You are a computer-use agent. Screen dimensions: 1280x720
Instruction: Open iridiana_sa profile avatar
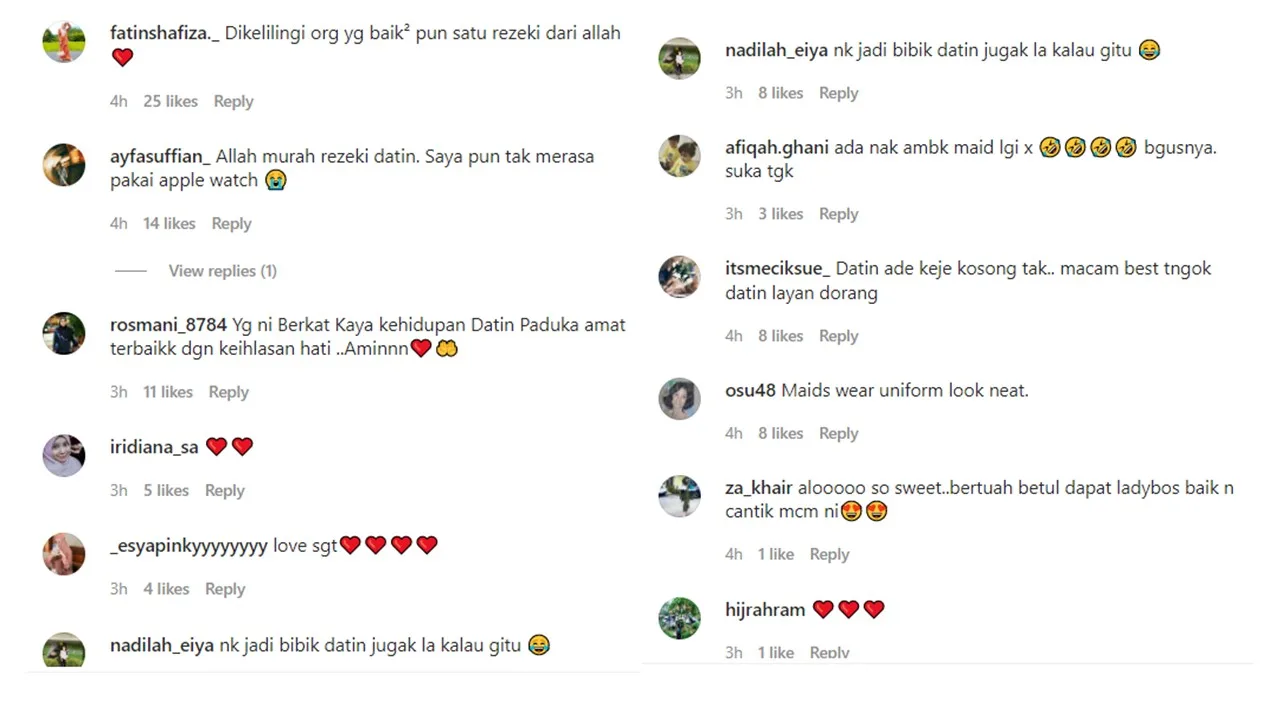(64, 455)
